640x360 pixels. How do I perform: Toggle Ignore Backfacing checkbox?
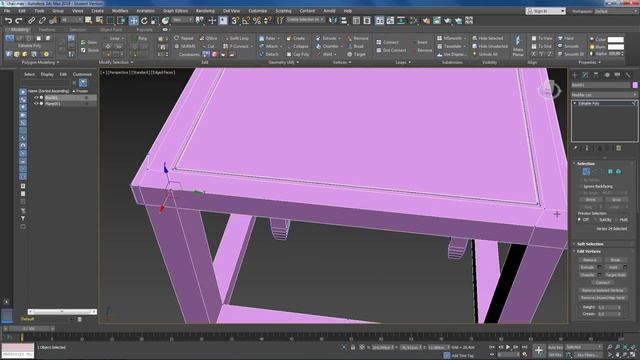(581, 186)
